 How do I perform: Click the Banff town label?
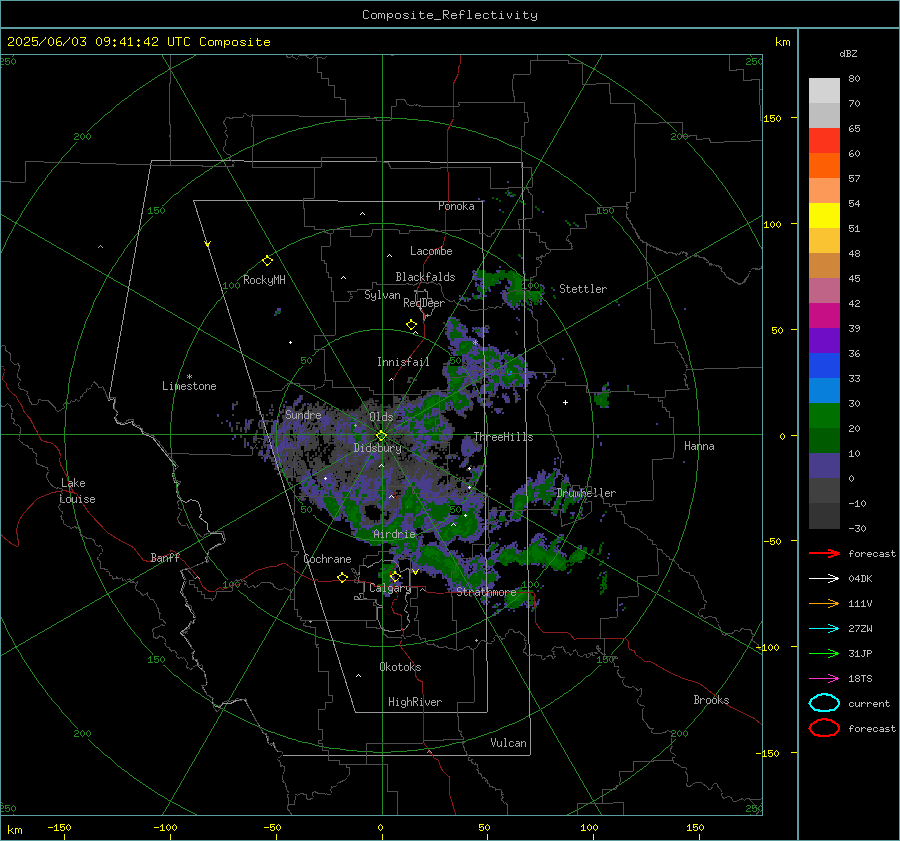pos(165,557)
